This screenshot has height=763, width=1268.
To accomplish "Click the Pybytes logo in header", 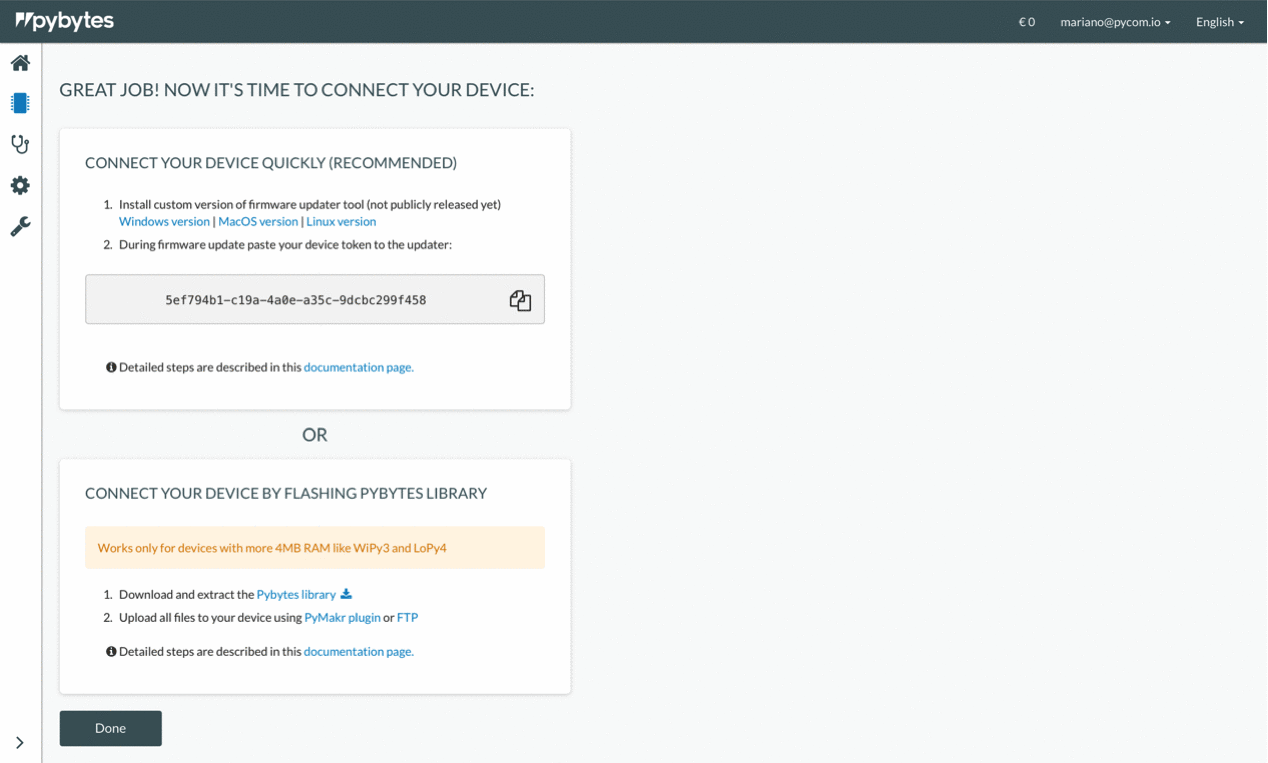I will click(x=65, y=21).
